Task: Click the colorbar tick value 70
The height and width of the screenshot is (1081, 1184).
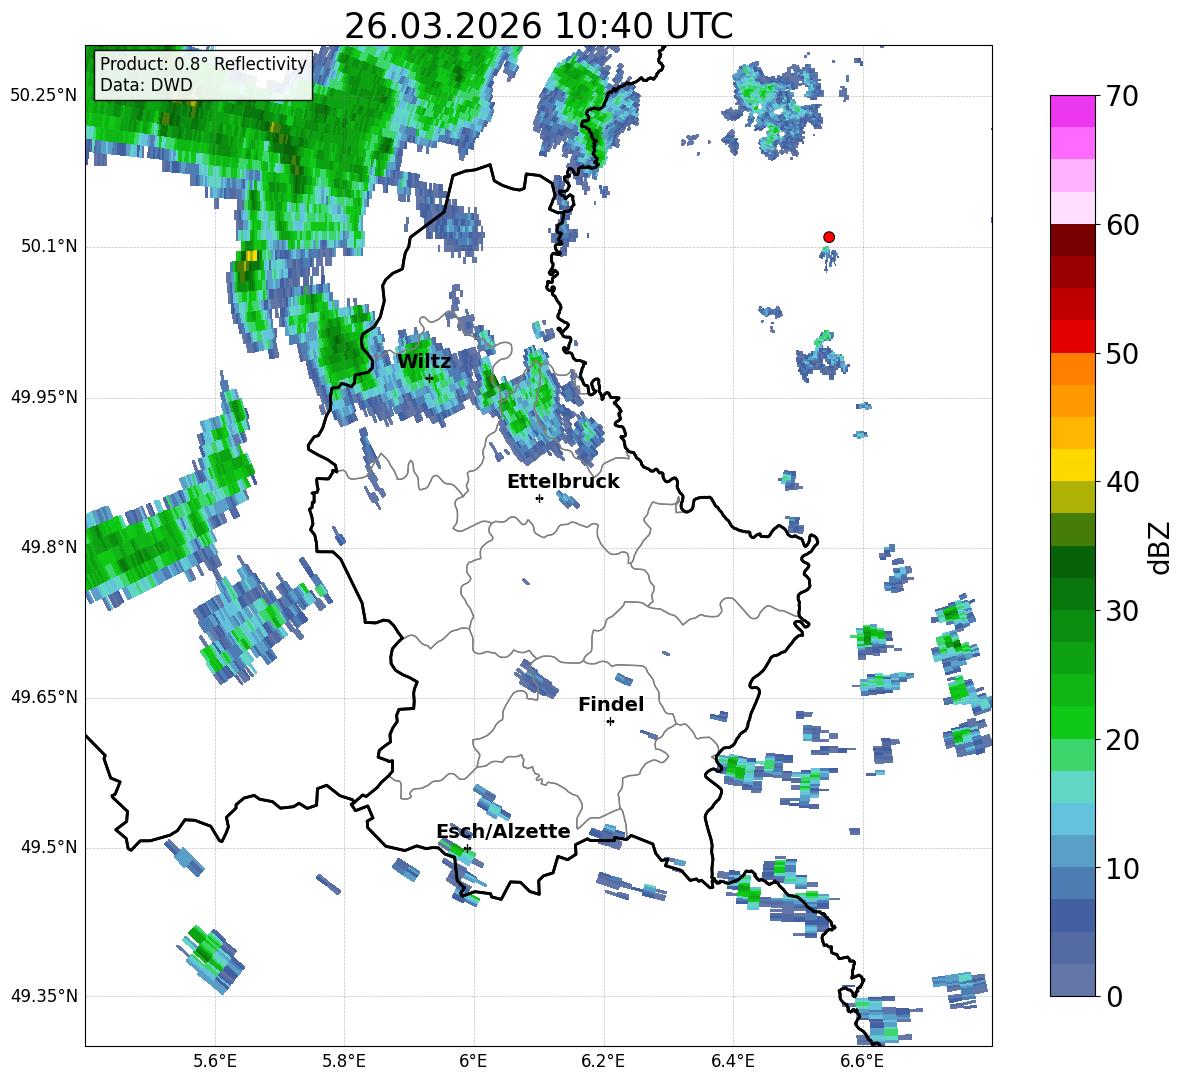Action: [1122, 96]
